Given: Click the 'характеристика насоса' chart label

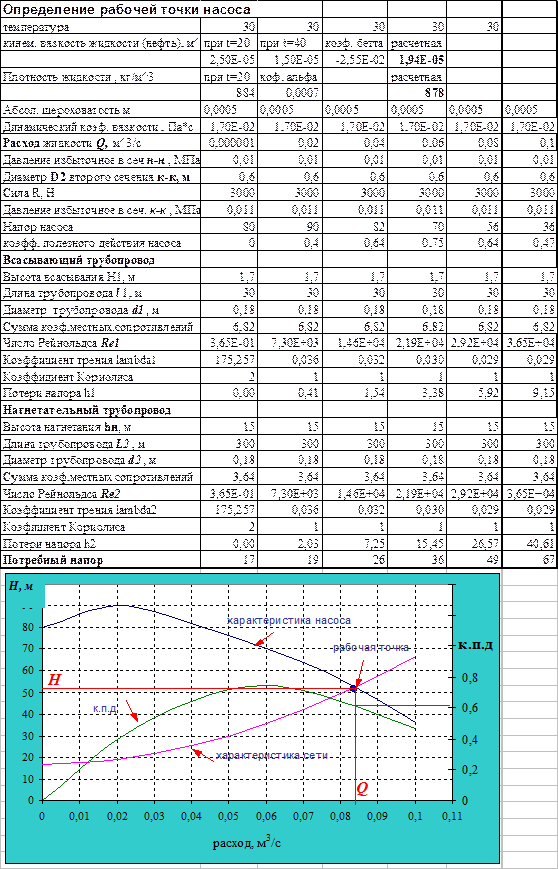Looking at the screenshot, I should pos(289,620).
